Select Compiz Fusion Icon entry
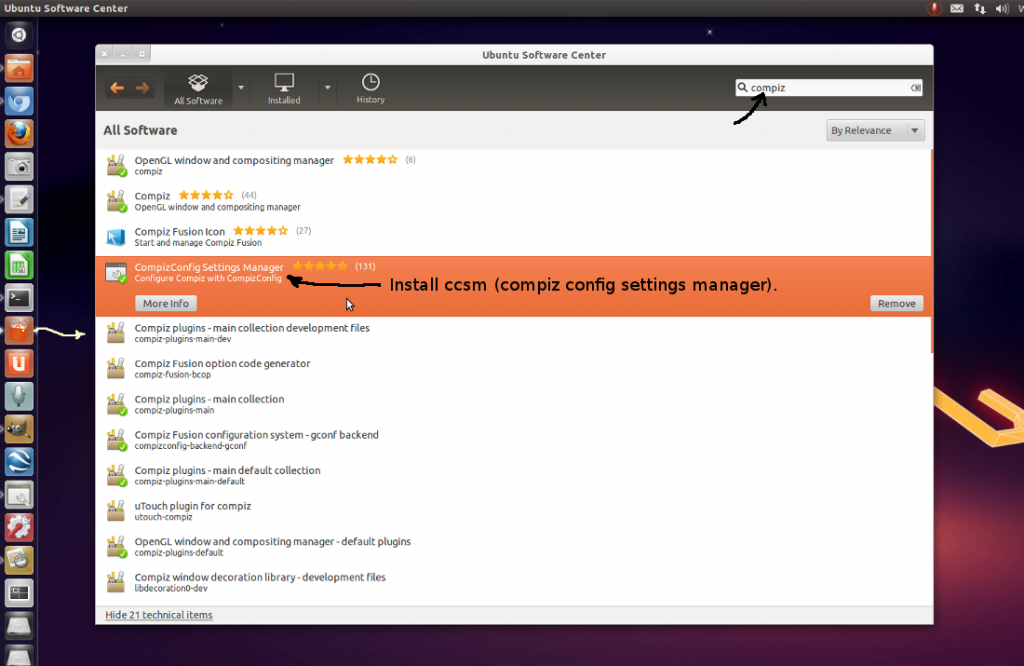Screen dimensions: 1024x666 513,236
